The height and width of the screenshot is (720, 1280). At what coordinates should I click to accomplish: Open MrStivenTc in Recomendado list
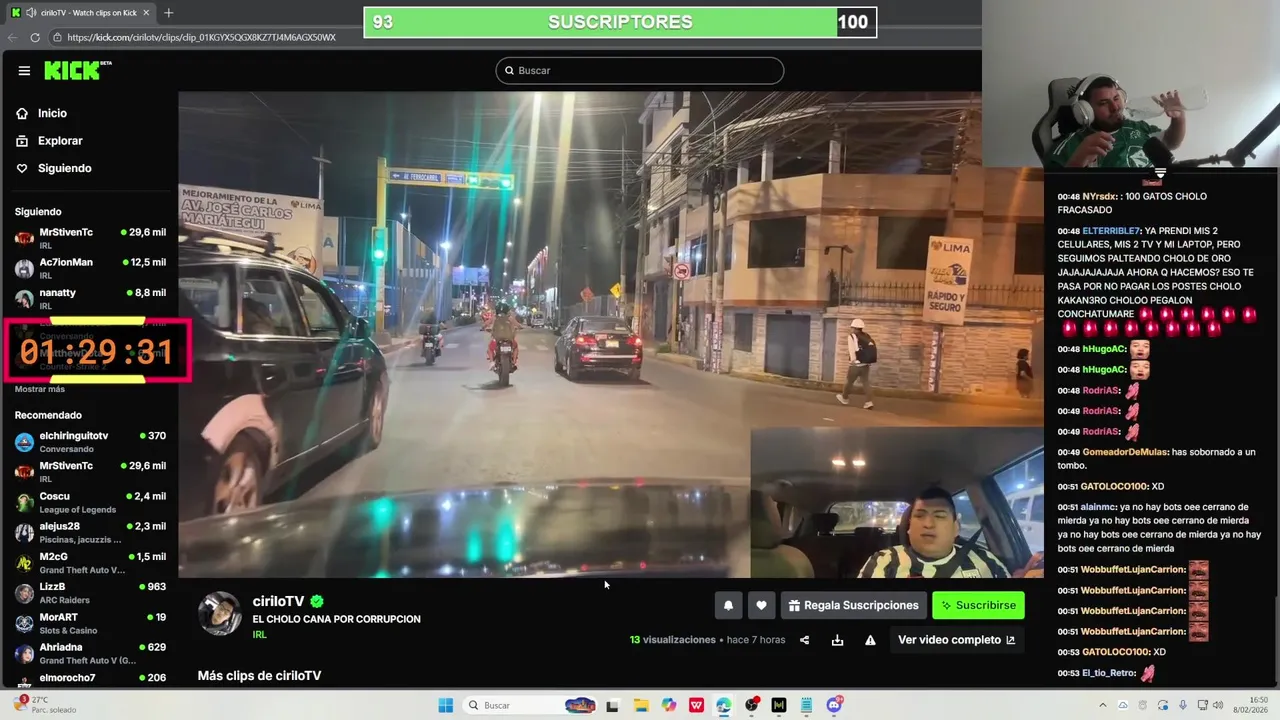click(90, 471)
